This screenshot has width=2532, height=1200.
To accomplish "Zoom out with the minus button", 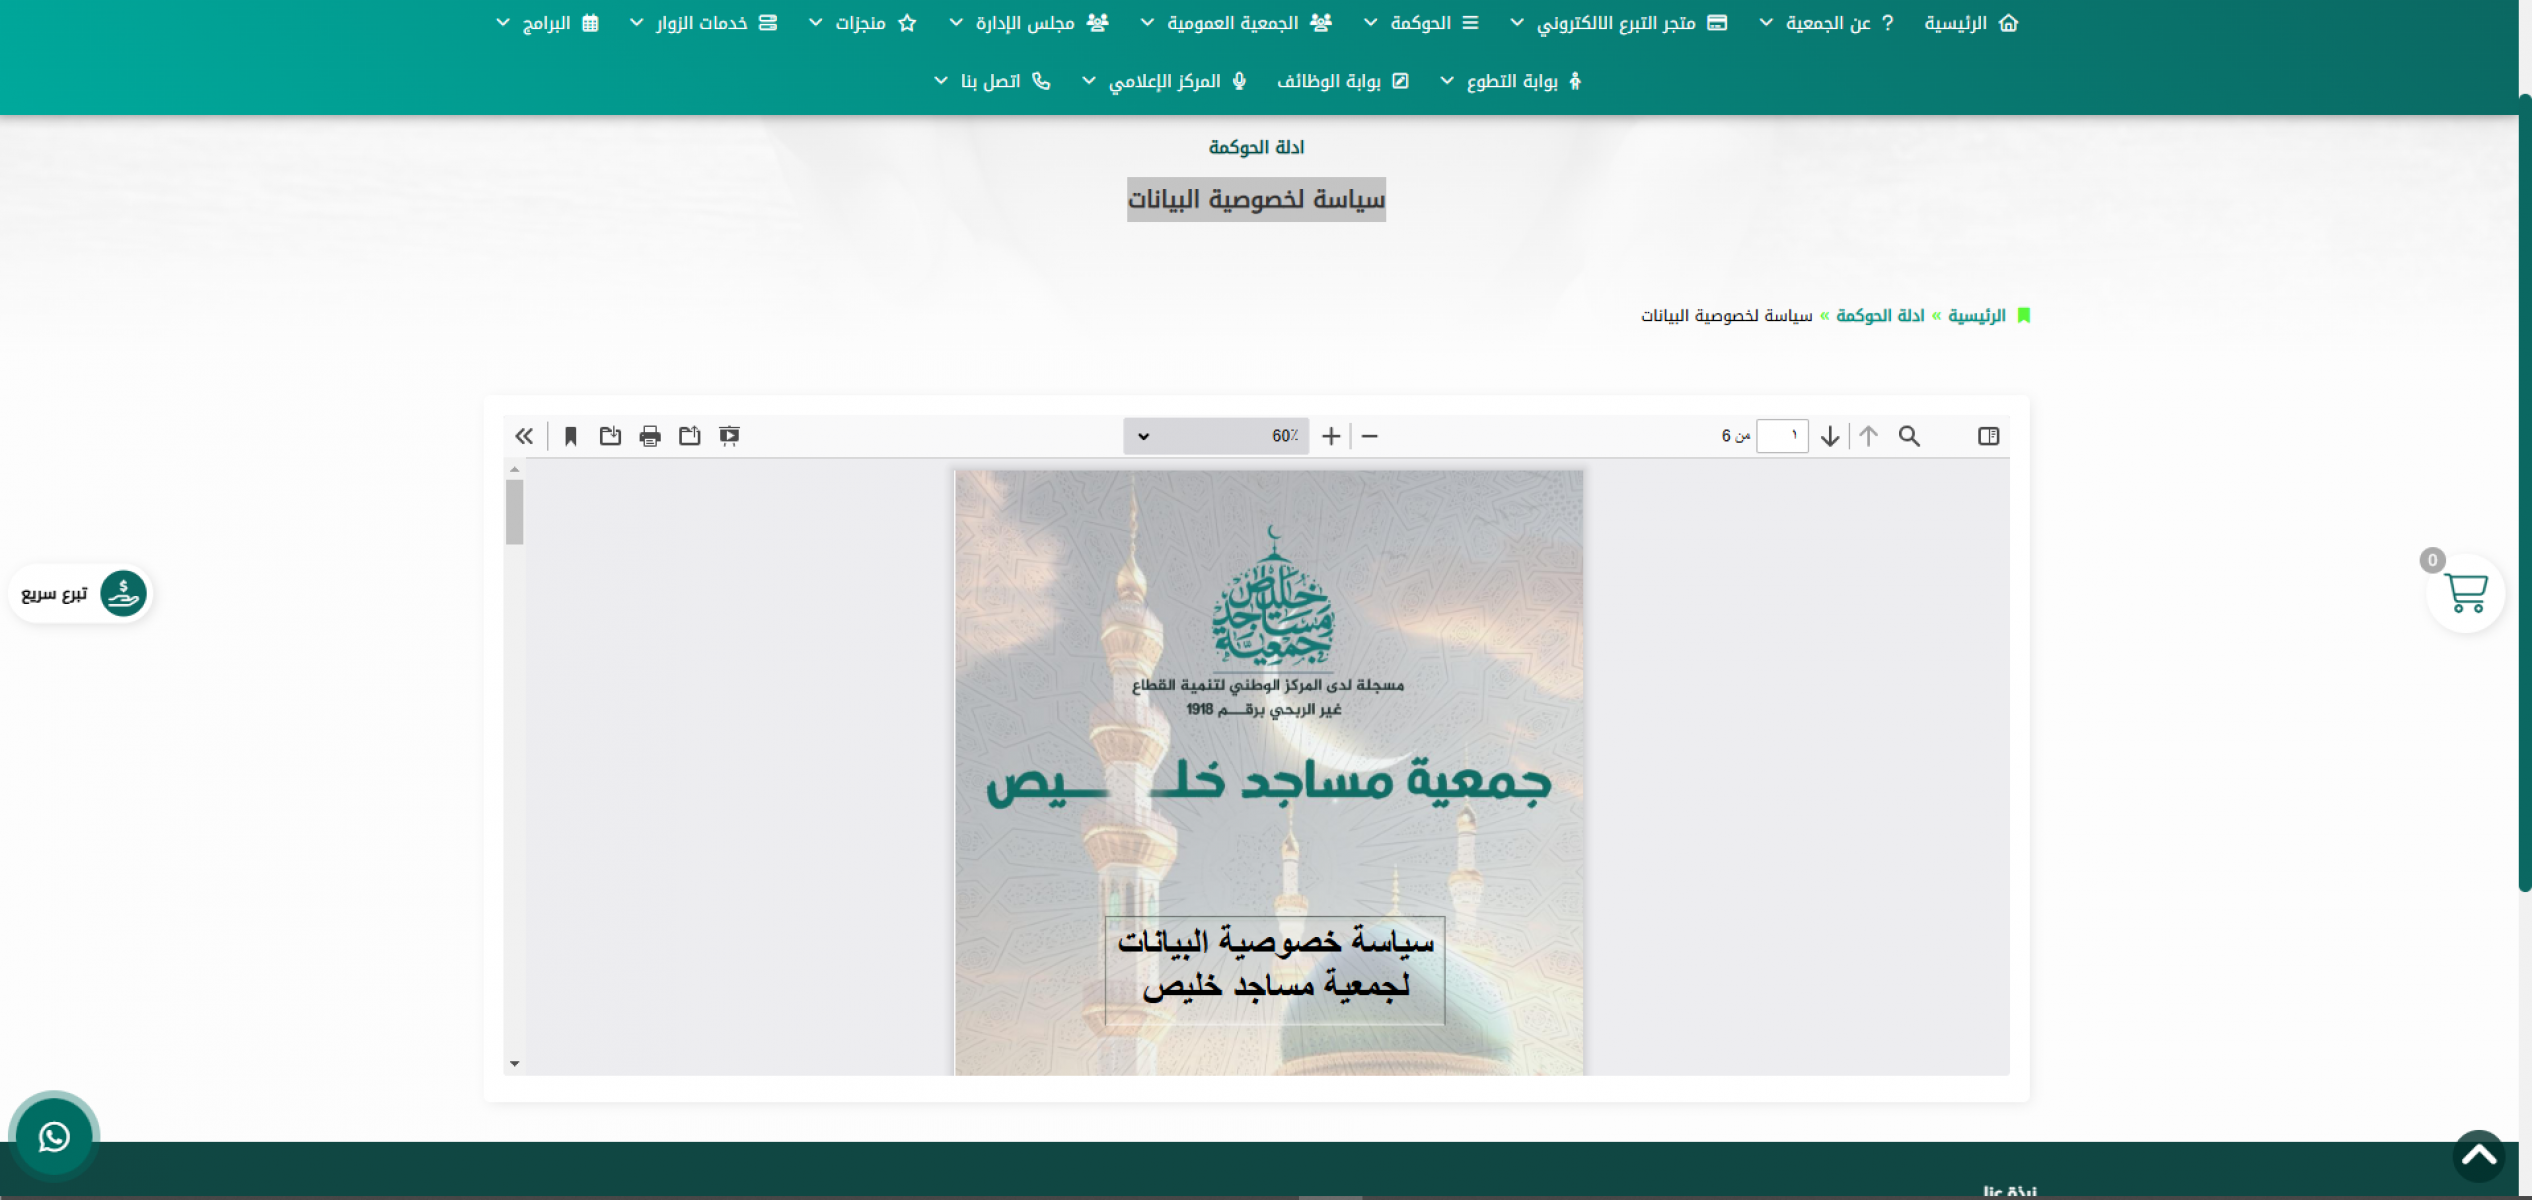I will pyautogui.click(x=1370, y=436).
